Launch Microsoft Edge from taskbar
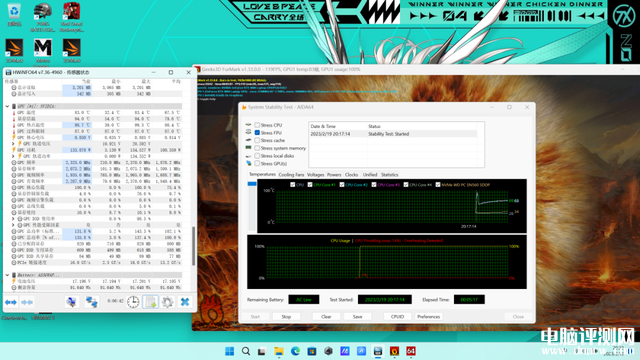Screen dimensions: 640x360 295,351
